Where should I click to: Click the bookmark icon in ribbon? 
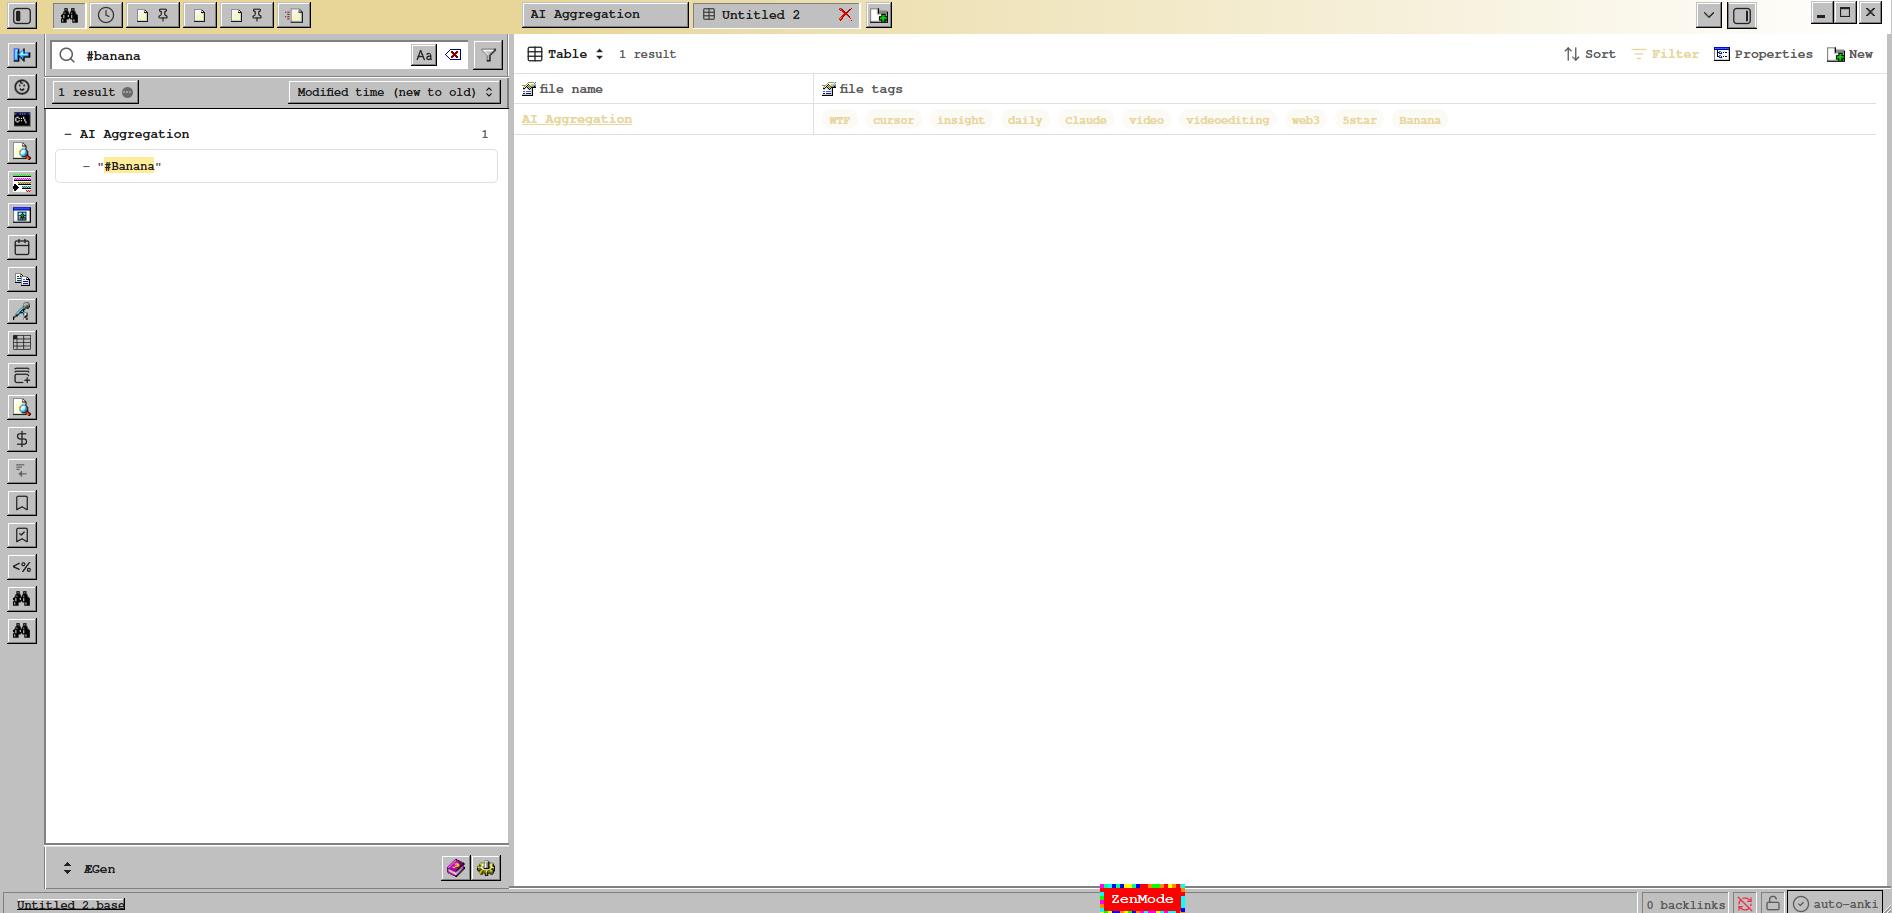pos(22,503)
